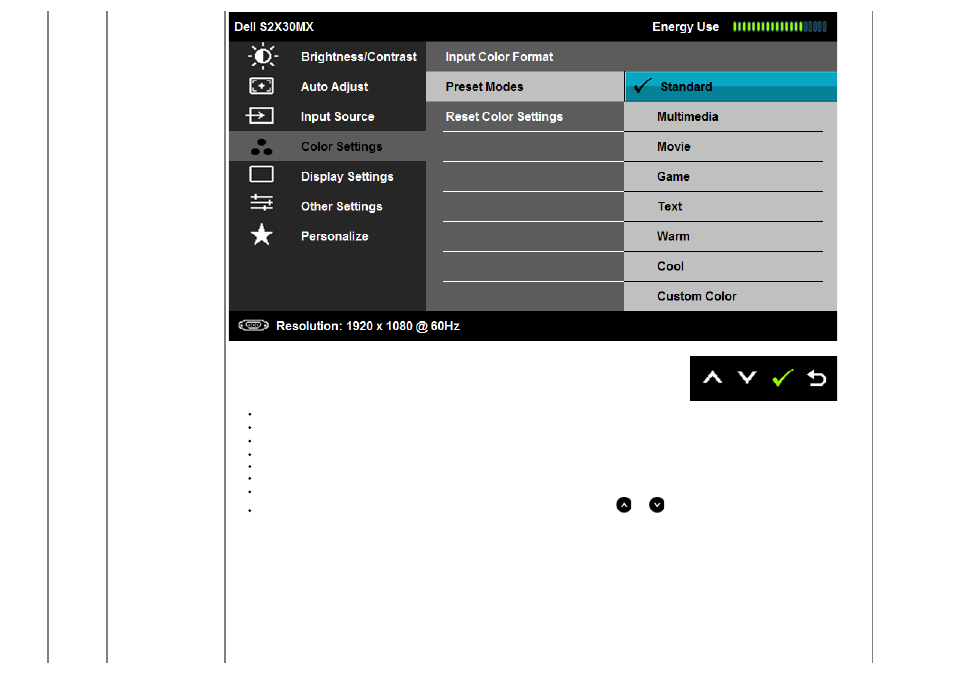Click the Energy Use meter bar

tap(779, 26)
